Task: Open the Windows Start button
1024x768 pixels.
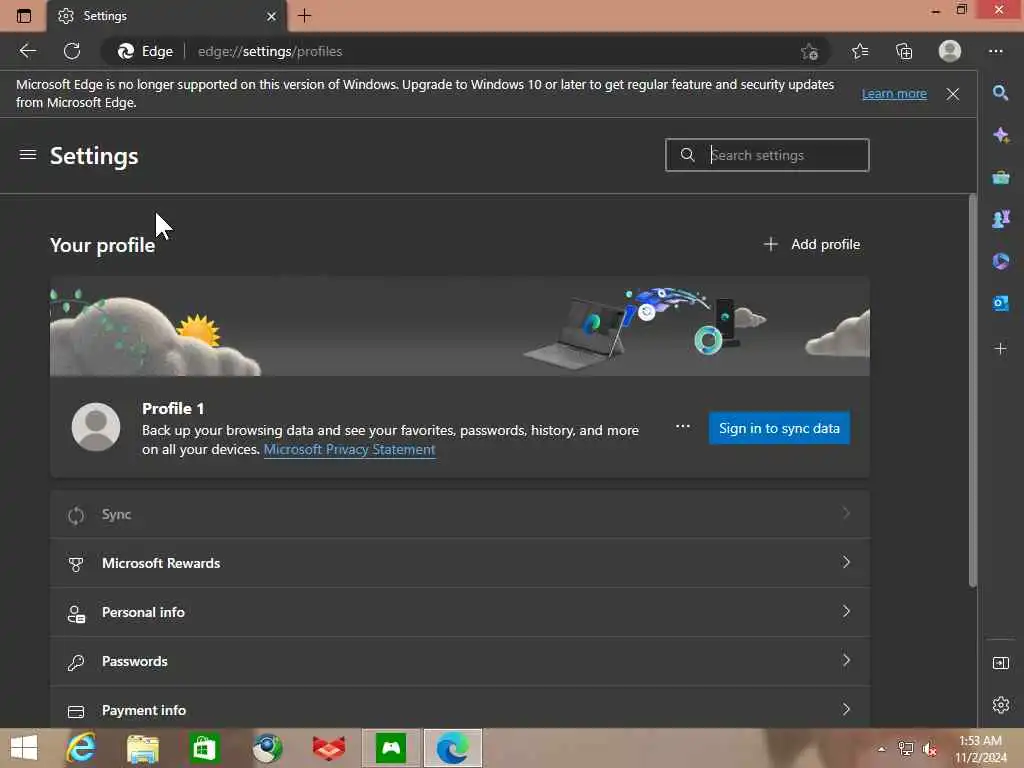Action: pyautogui.click(x=24, y=748)
